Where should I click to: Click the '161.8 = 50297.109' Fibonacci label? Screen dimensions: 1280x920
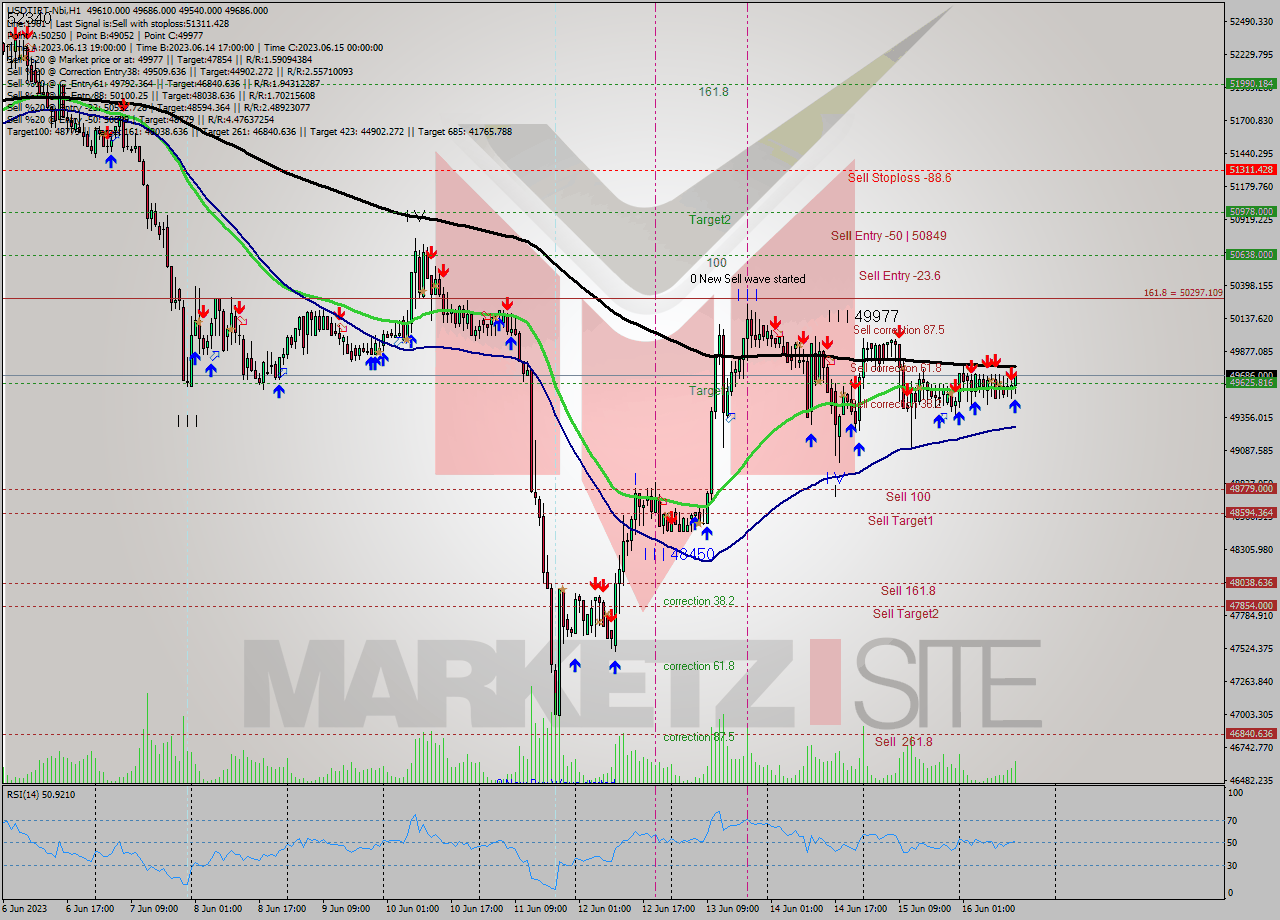coord(1183,293)
